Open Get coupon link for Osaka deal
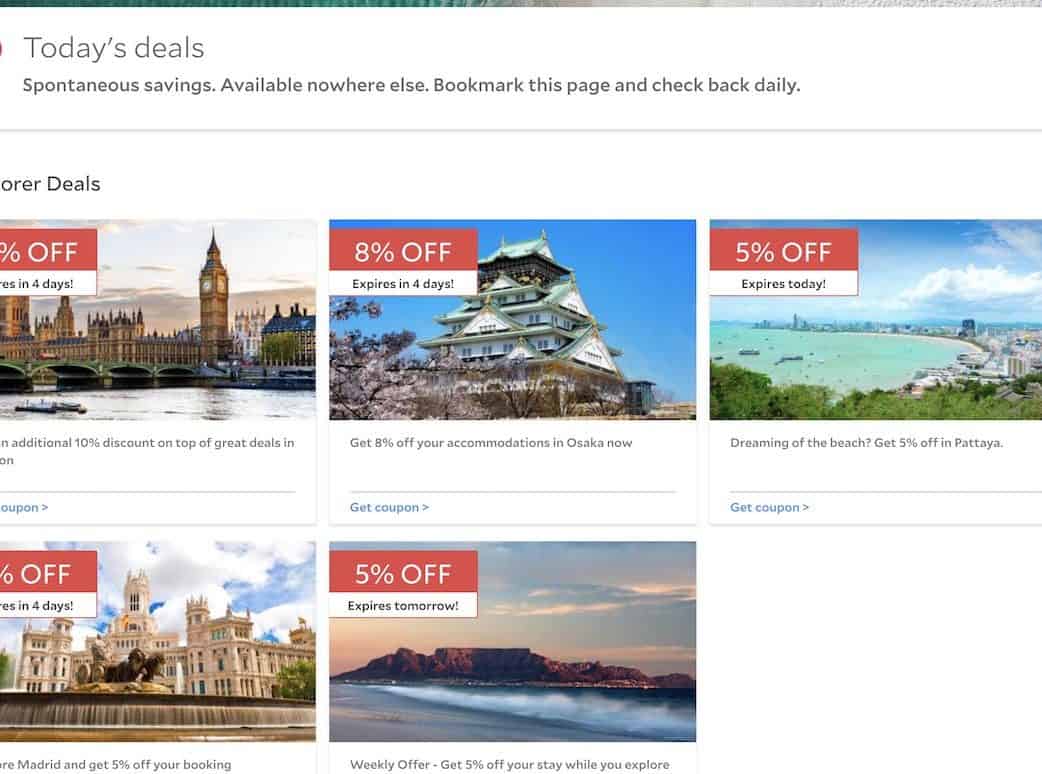Image resolution: width=1042 pixels, height=774 pixels. pyautogui.click(x=389, y=508)
